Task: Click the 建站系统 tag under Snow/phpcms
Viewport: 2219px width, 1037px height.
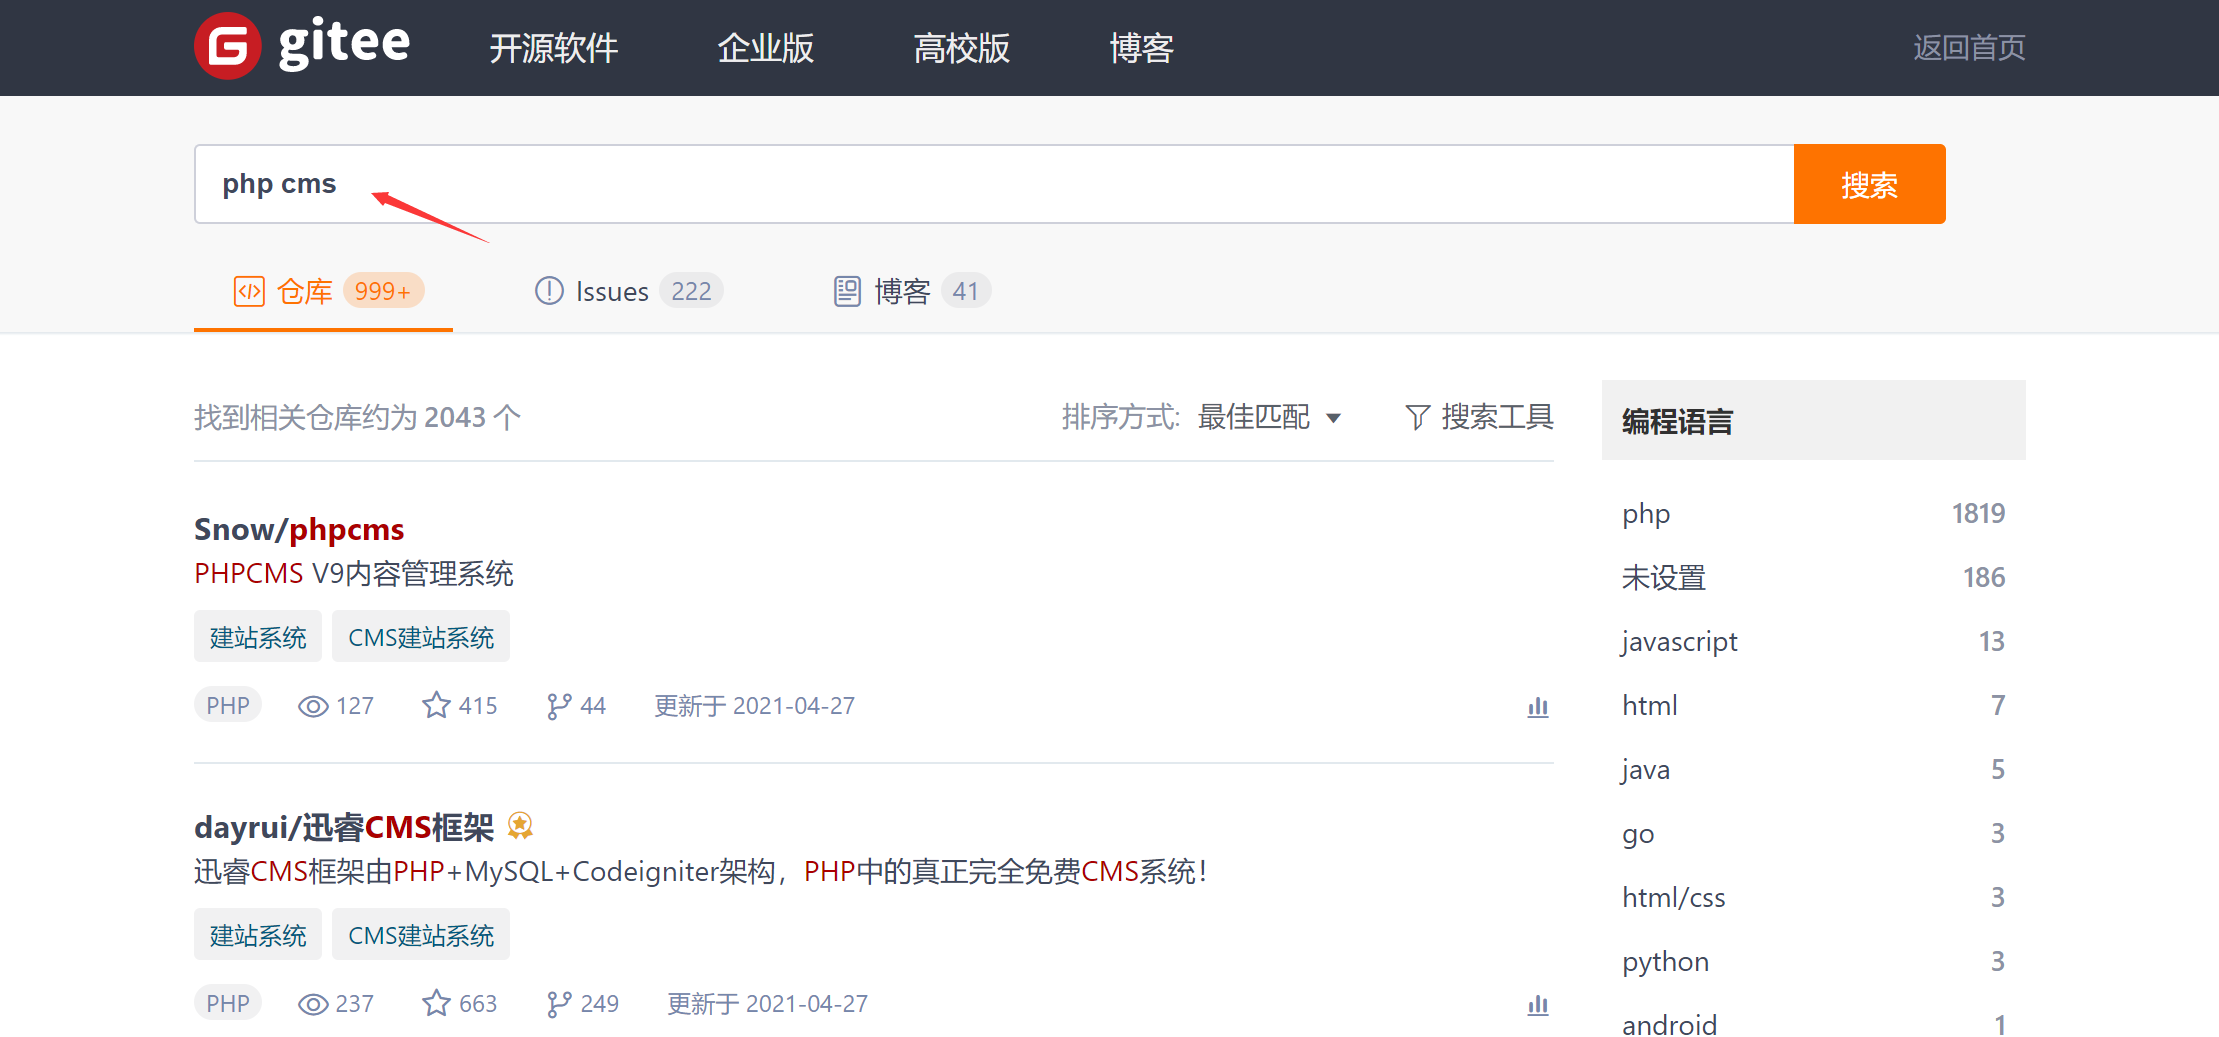Action: (258, 637)
